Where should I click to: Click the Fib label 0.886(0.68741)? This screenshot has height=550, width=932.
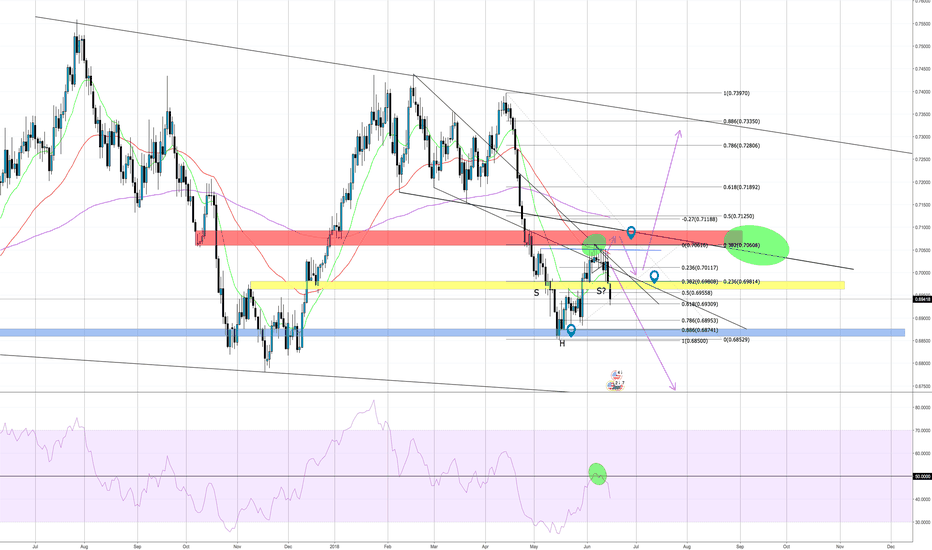click(700, 330)
